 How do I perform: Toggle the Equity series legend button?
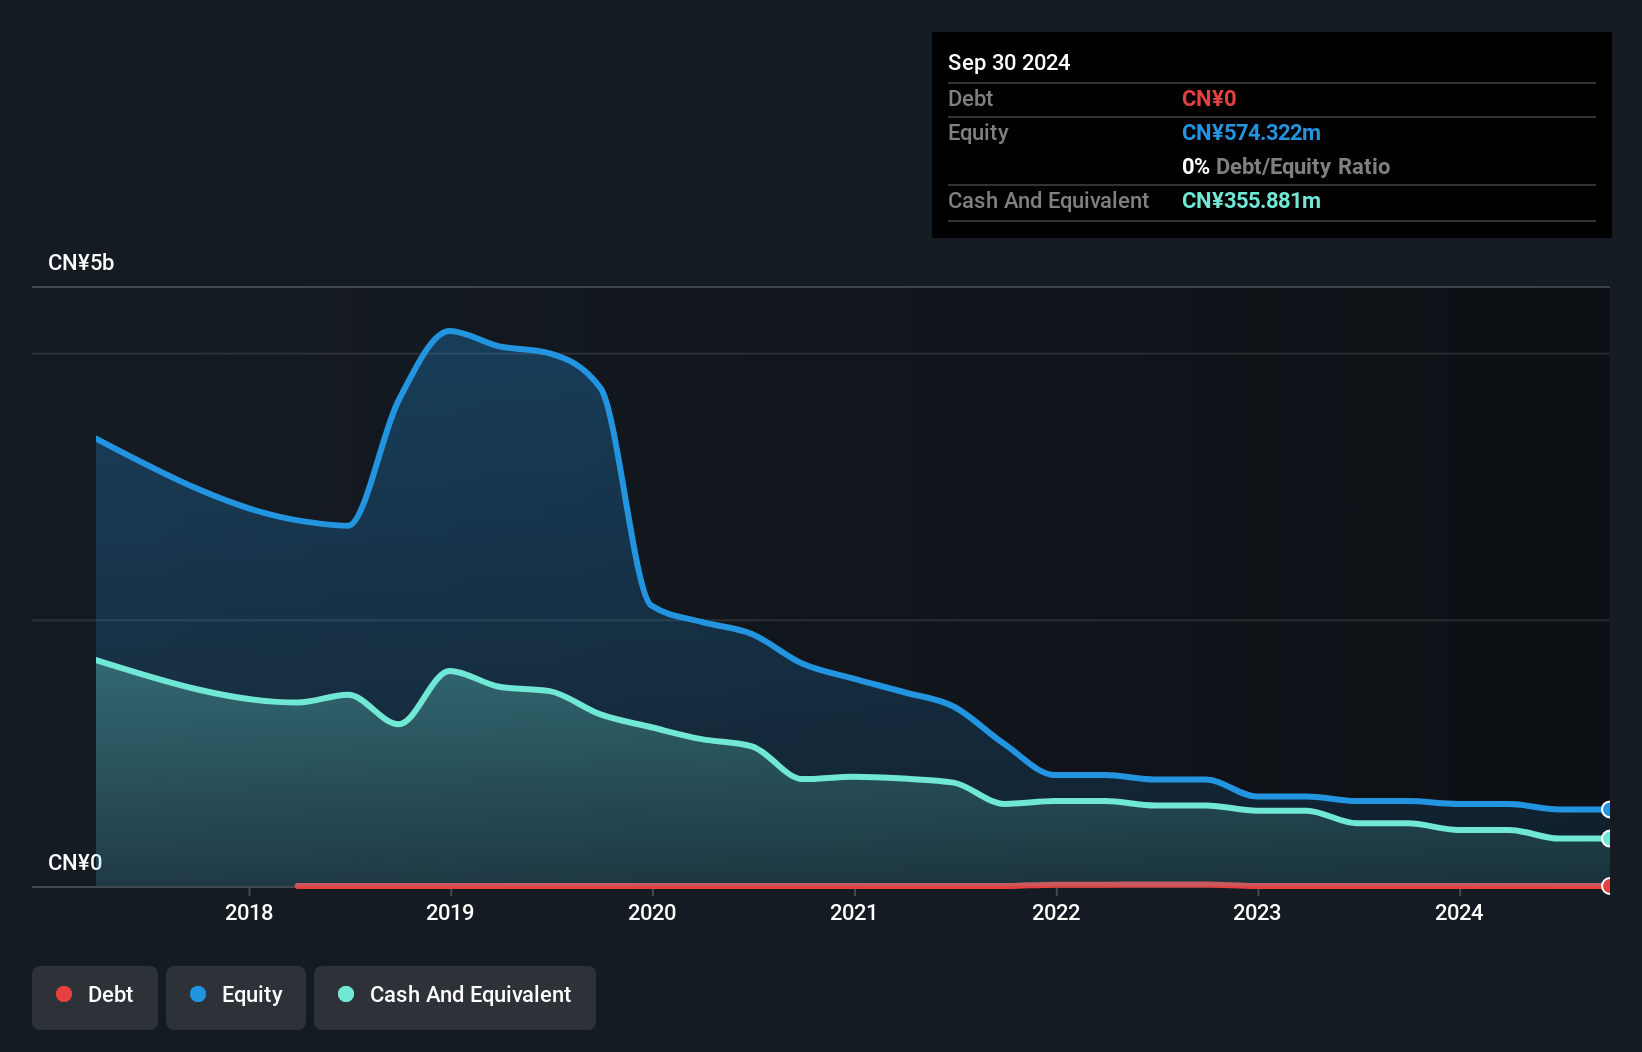[236, 997]
